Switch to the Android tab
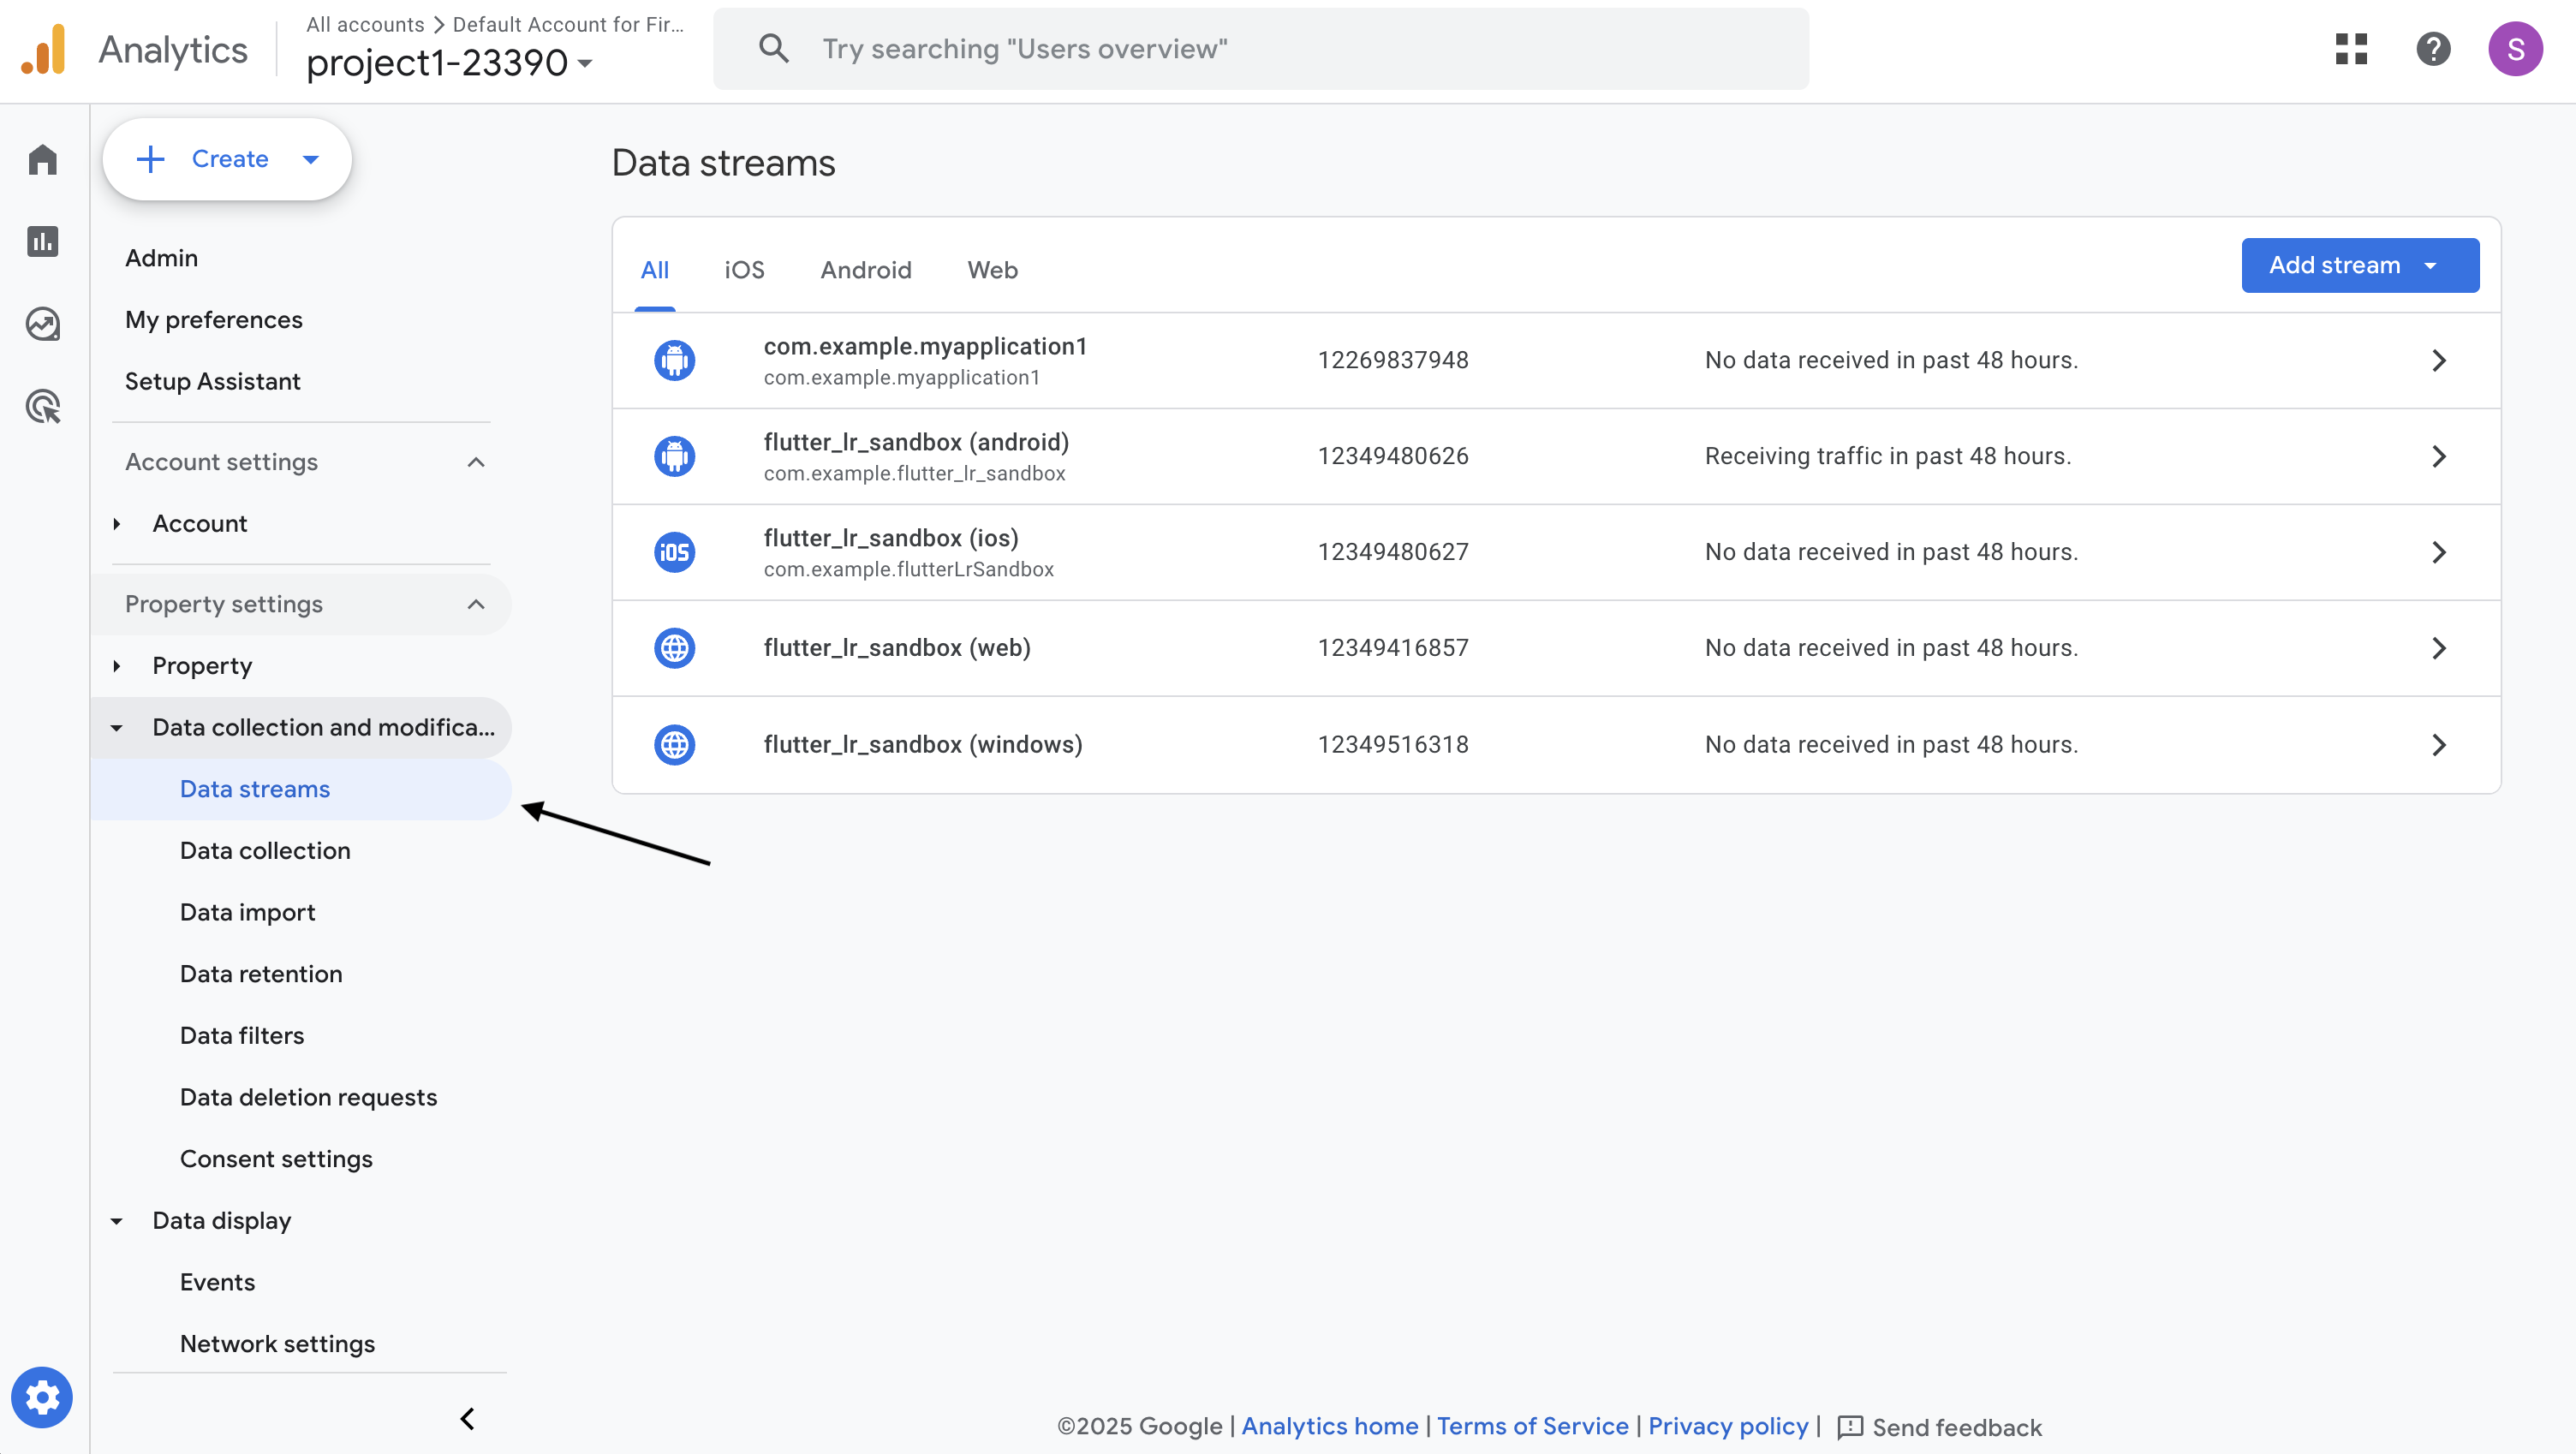Image resolution: width=2576 pixels, height=1454 pixels. coord(866,270)
